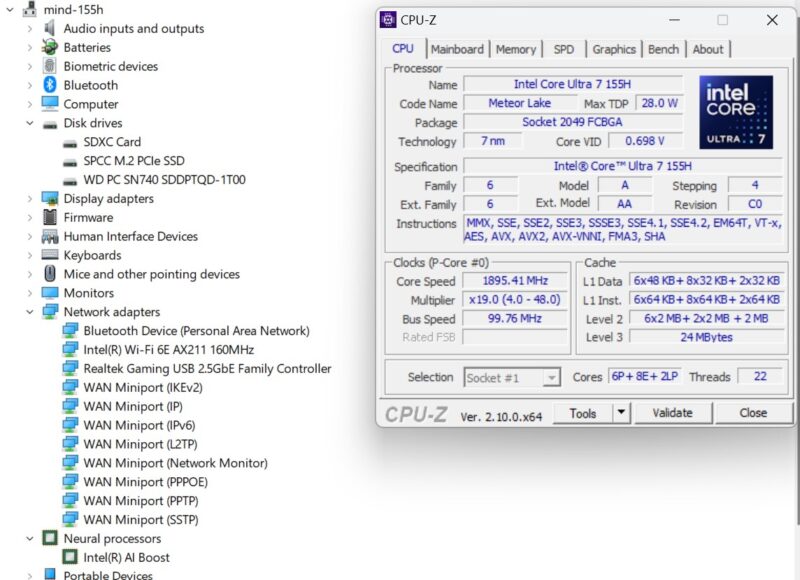Click the Batteries category icon
800x580 pixels.
point(49,47)
